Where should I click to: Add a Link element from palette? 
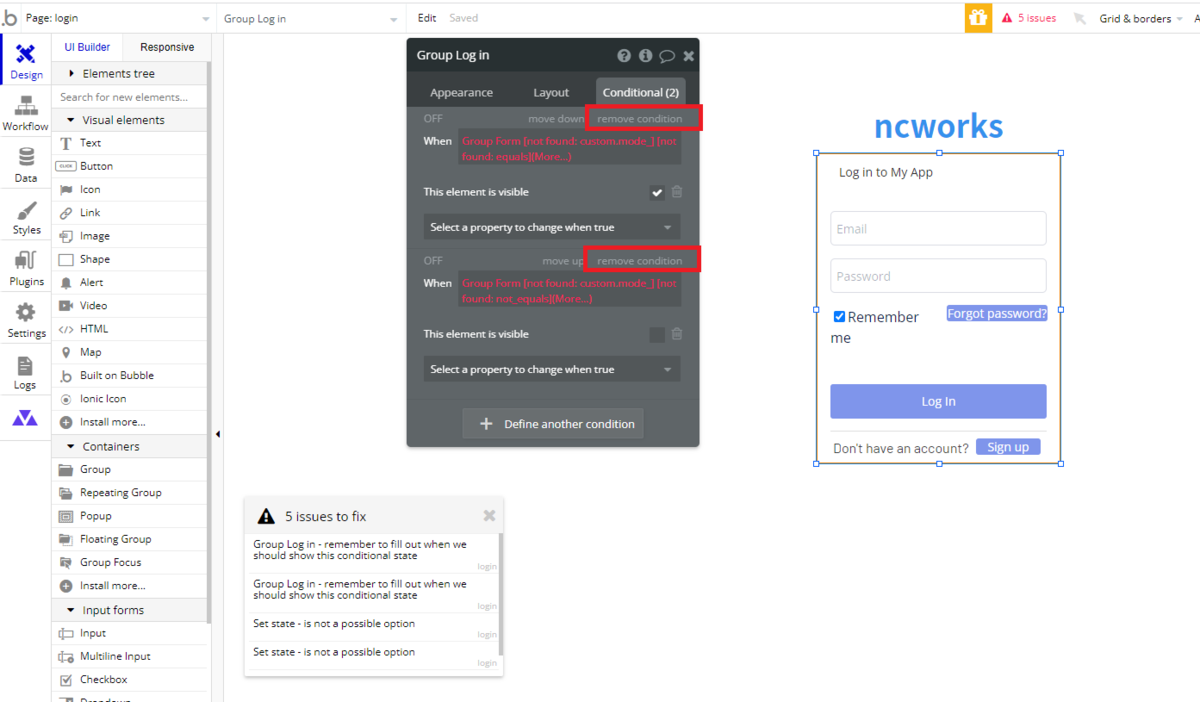click(x=130, y=213)
